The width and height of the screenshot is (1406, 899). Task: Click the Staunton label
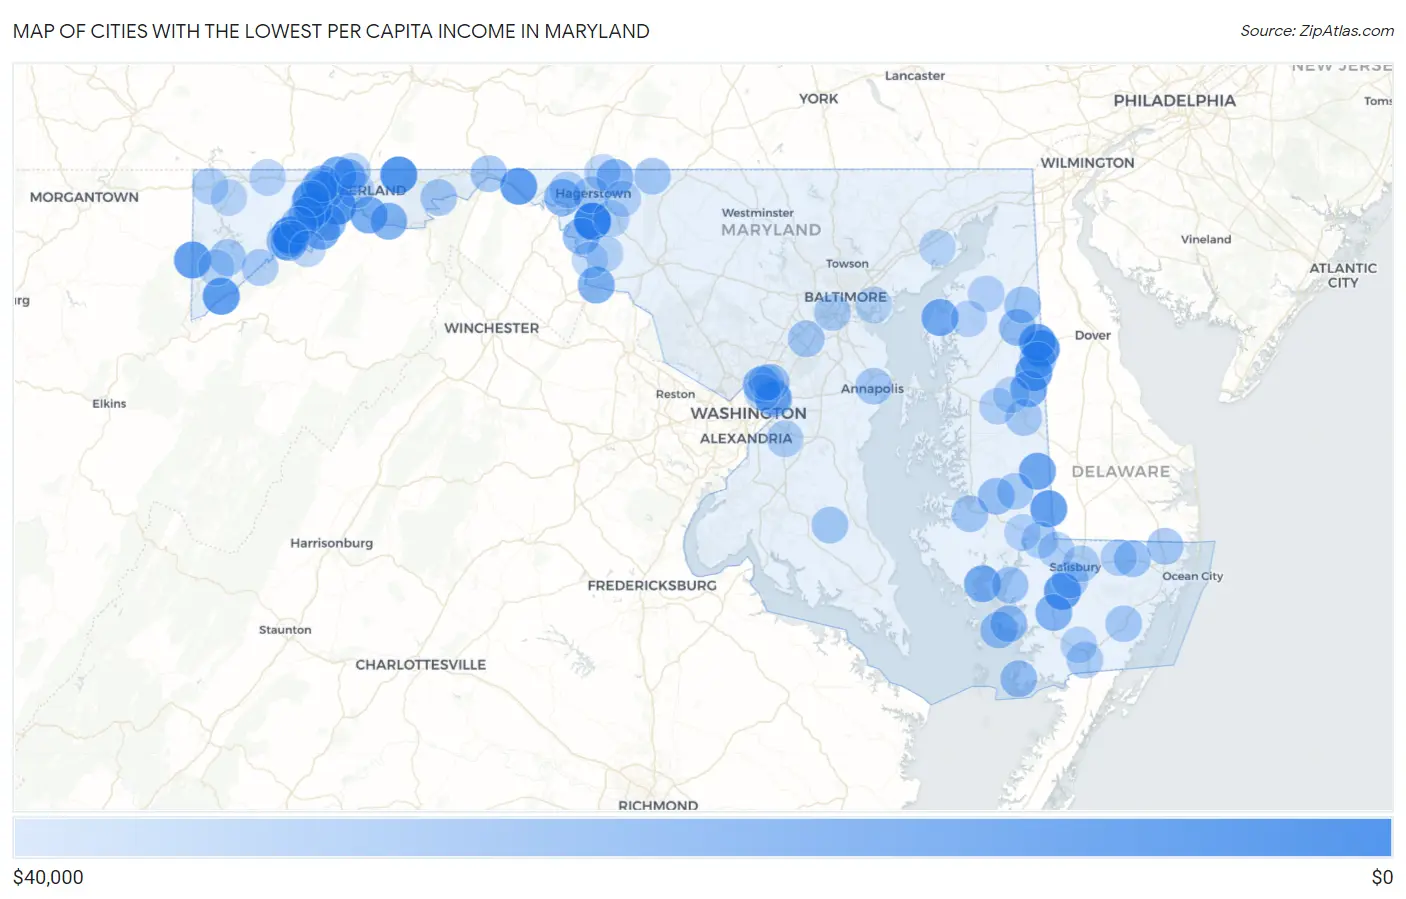285,630
